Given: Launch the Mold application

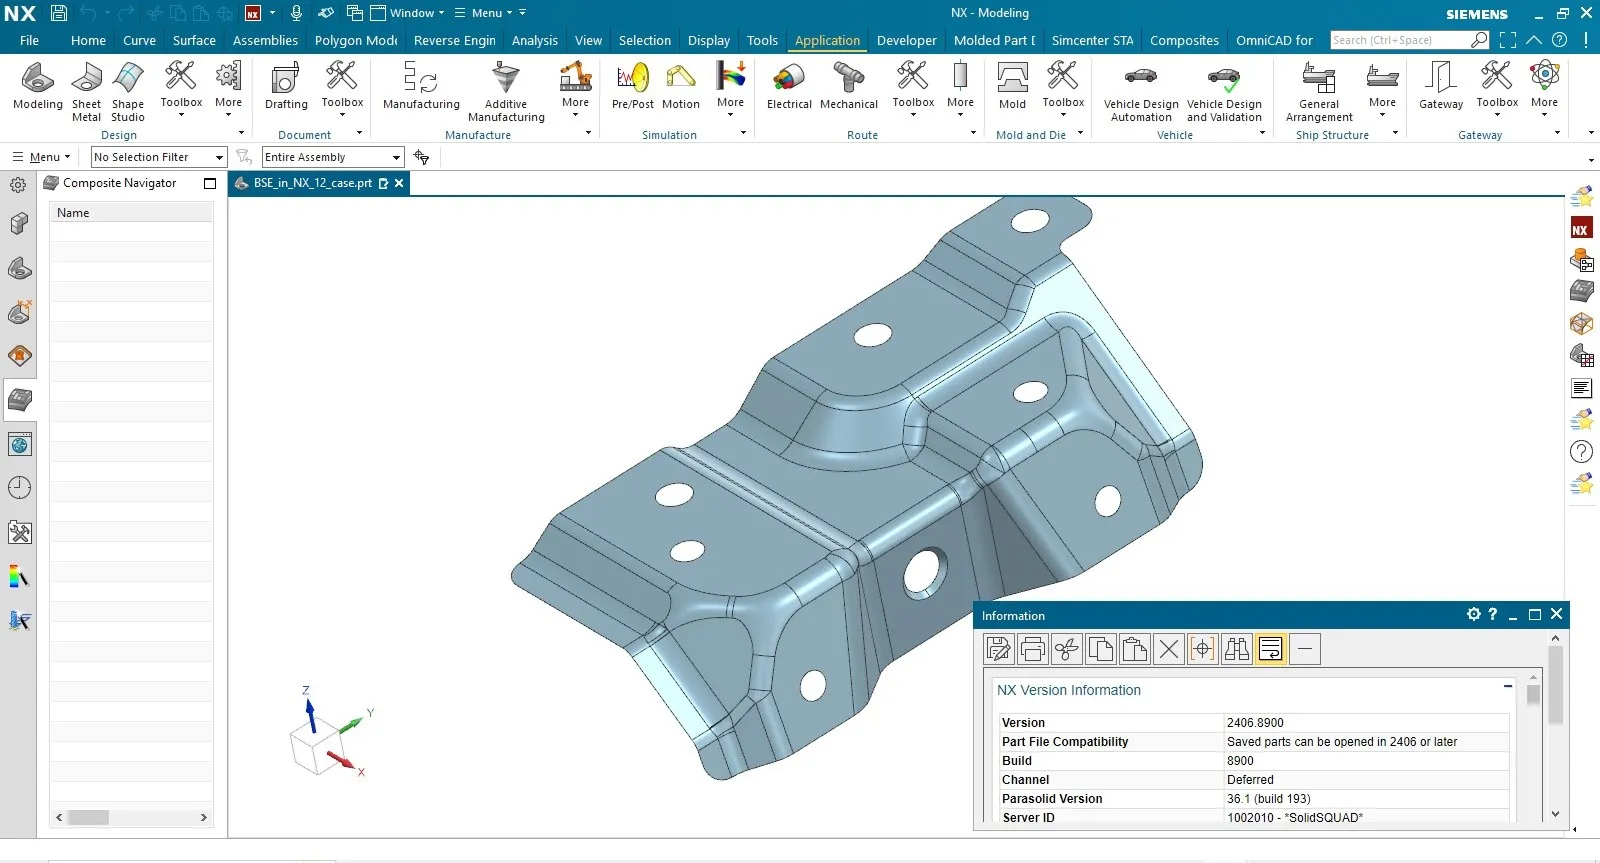Looking at the screenshot, I should [x=1012, y=86].
